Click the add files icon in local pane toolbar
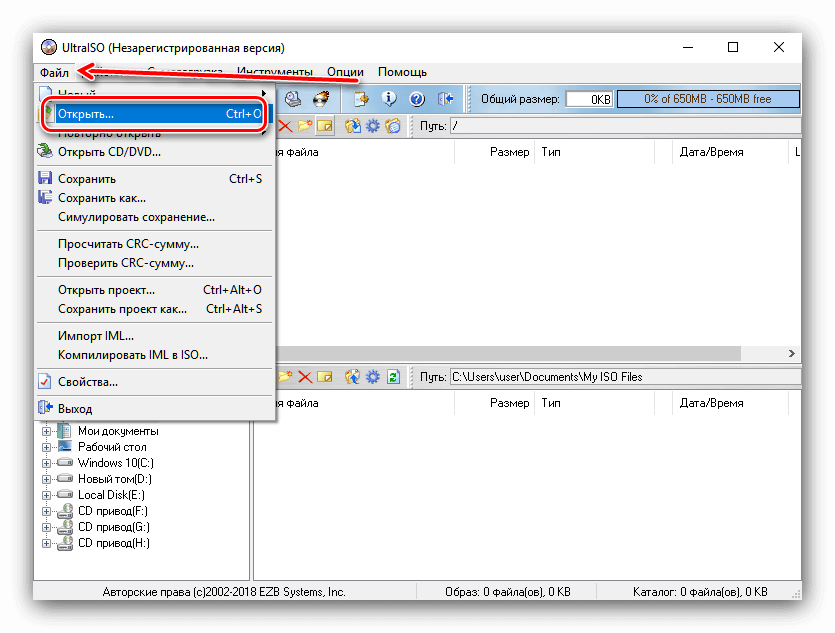Viewport: 835px width, 633px height. tap(353, 377)
